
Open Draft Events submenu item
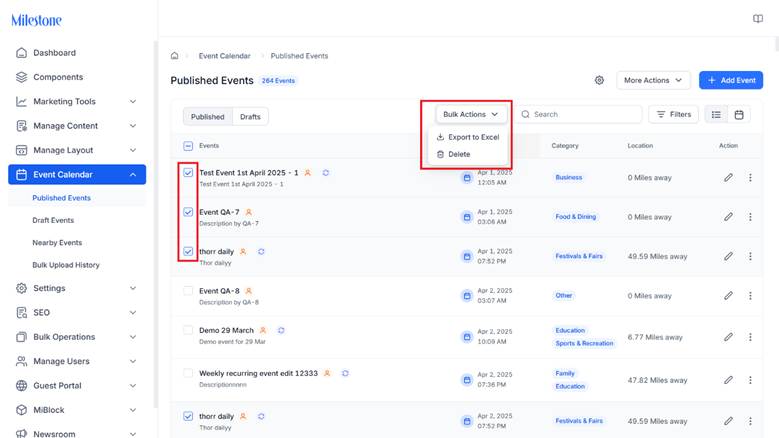(53, 220)
